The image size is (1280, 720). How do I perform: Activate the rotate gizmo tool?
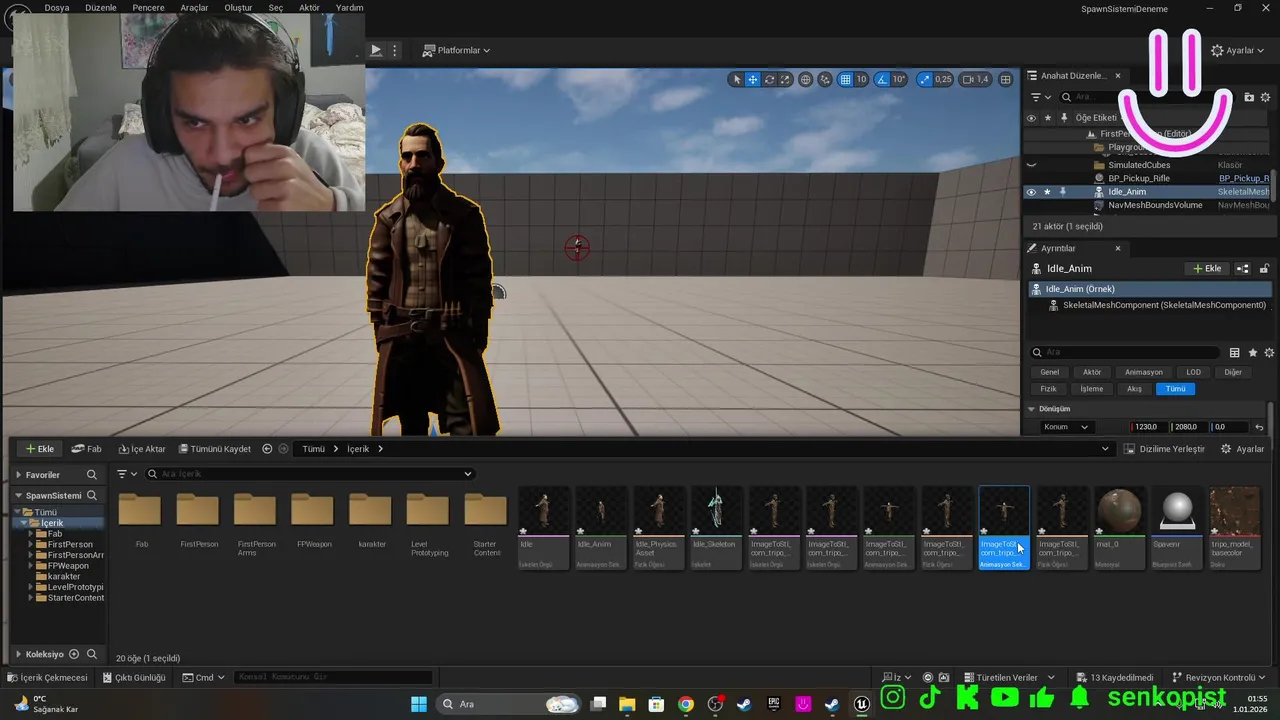(769, 79)
